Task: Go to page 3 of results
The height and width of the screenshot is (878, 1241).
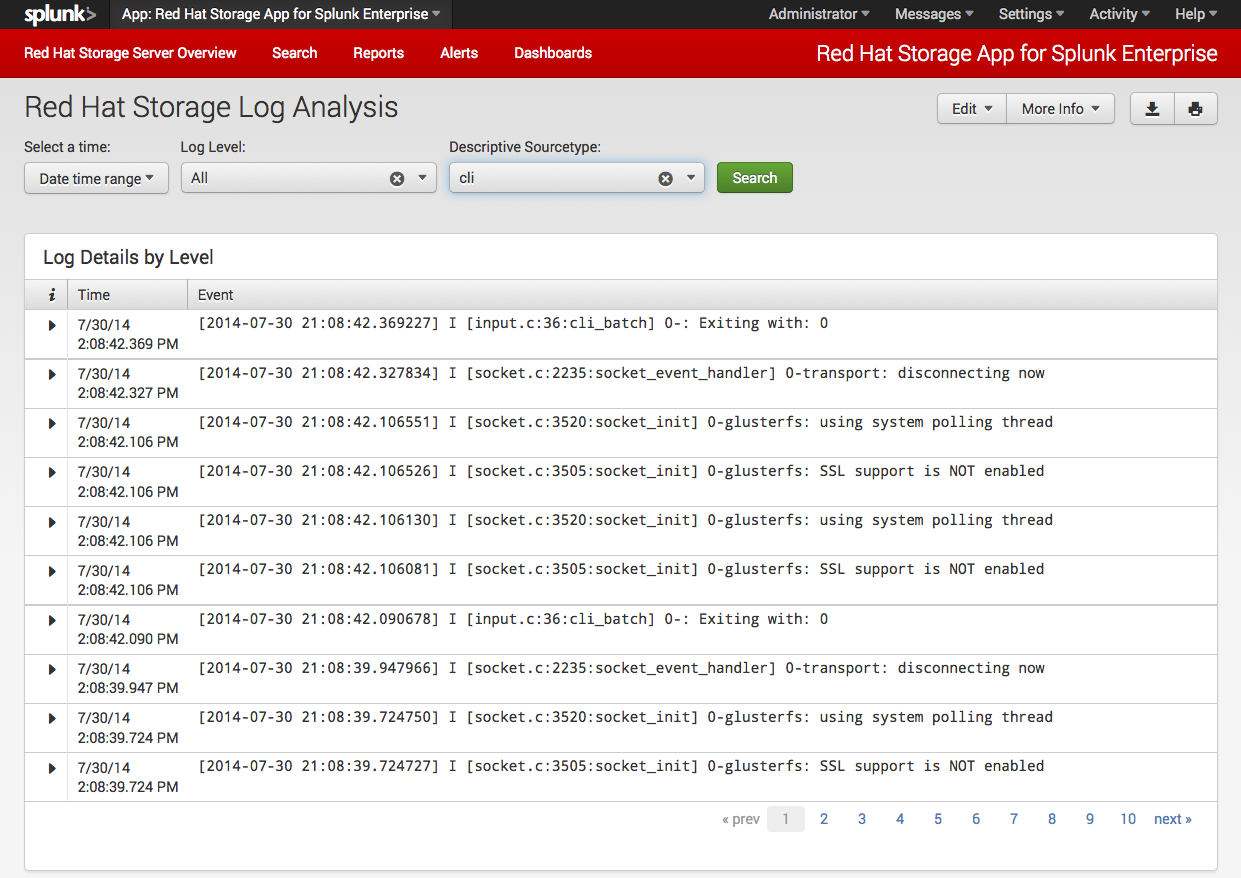Action: point(862,819)
